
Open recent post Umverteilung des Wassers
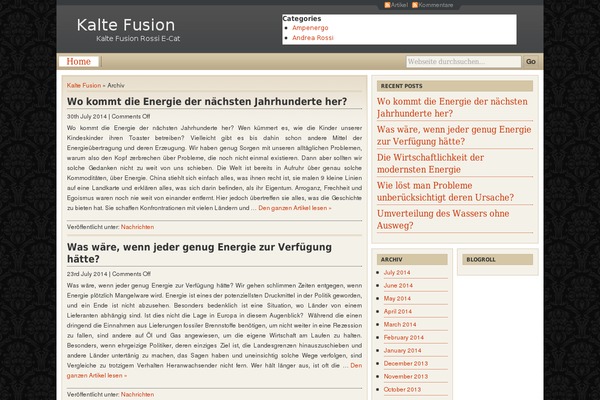pyautogui.click(x=443, y=219)
